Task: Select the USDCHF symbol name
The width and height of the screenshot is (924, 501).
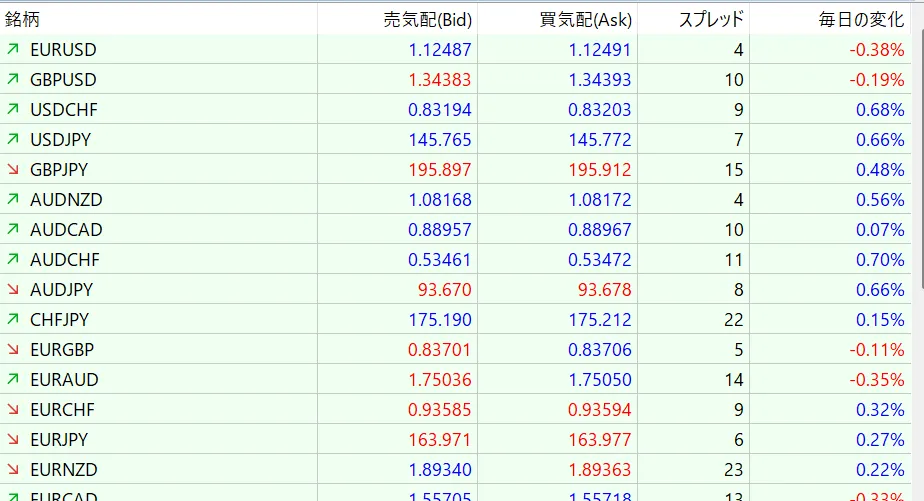Action: point(64,110)
